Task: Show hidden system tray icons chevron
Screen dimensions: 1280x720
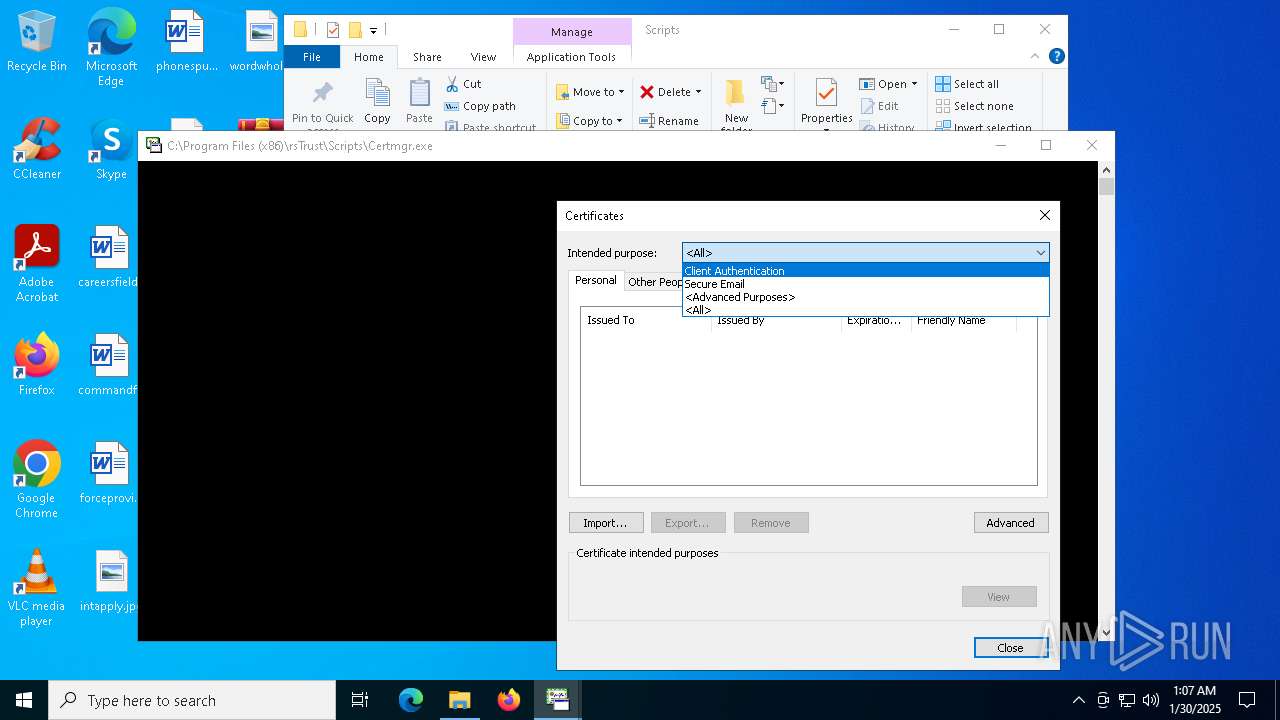Action: pos(1078,700)
